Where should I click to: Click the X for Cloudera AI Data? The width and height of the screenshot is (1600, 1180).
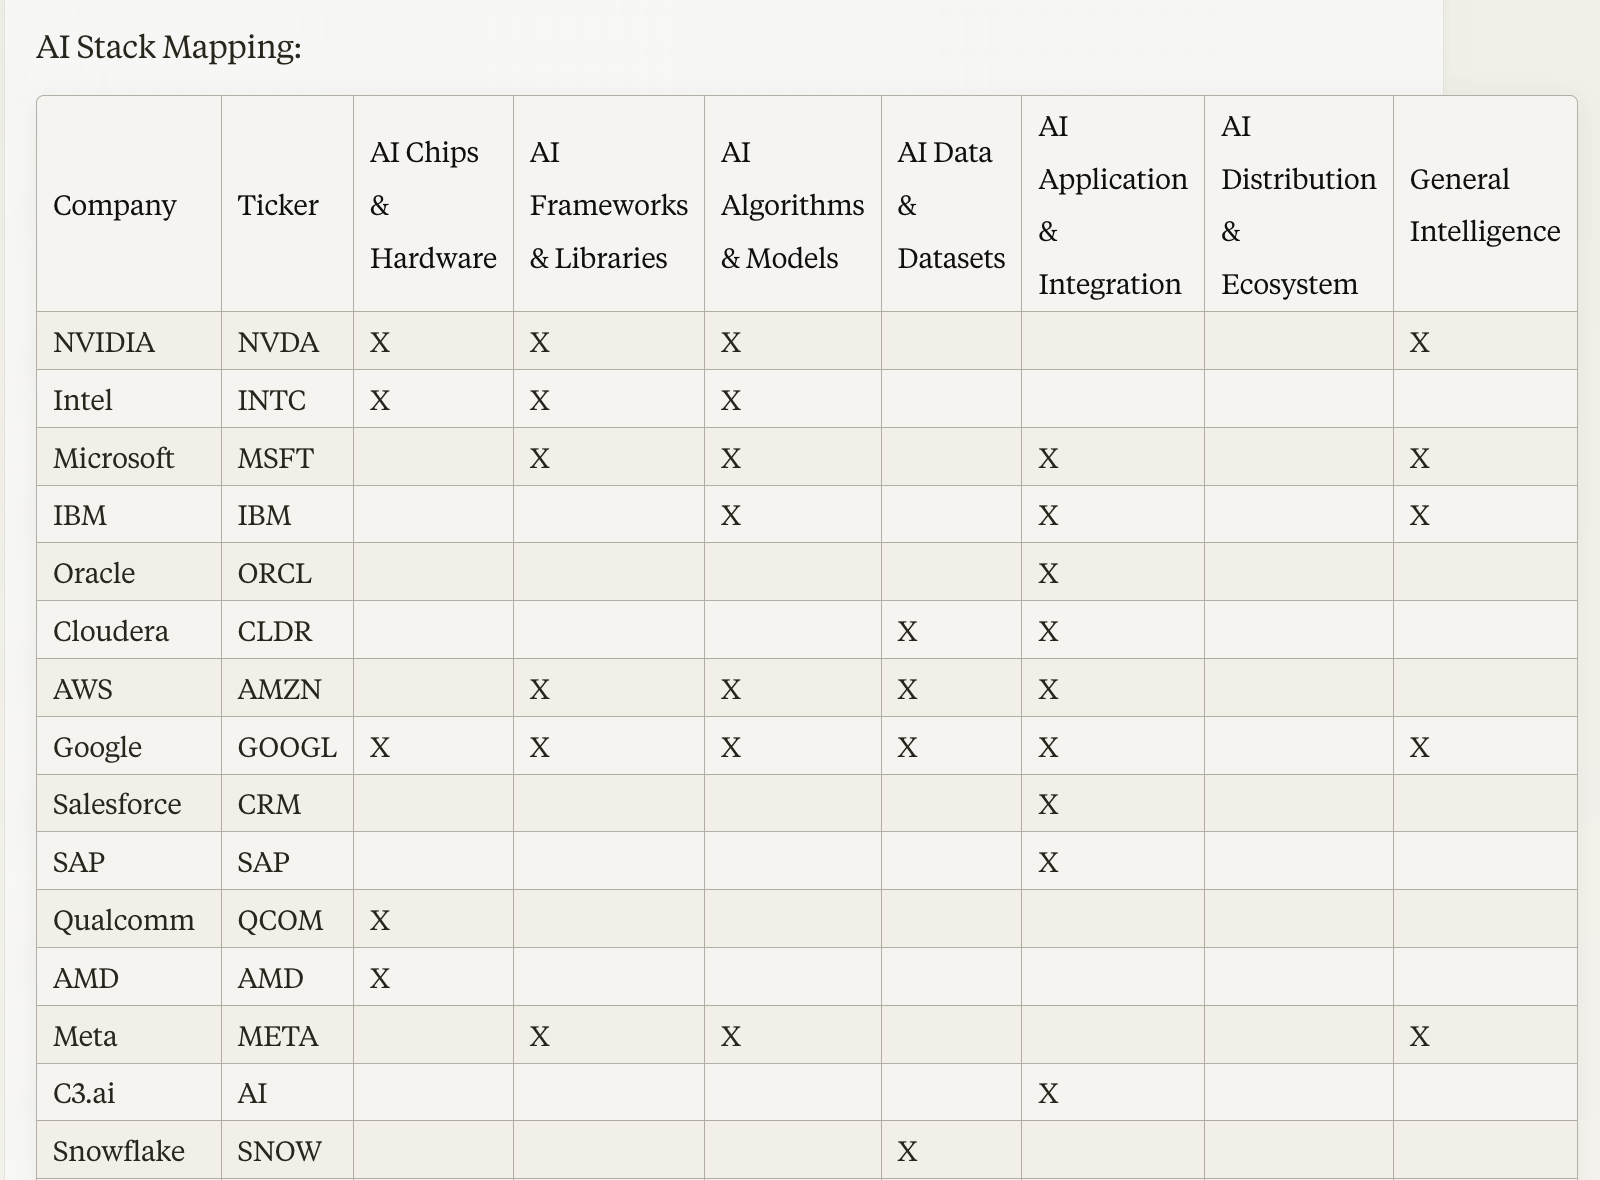[x=907, y=631]
